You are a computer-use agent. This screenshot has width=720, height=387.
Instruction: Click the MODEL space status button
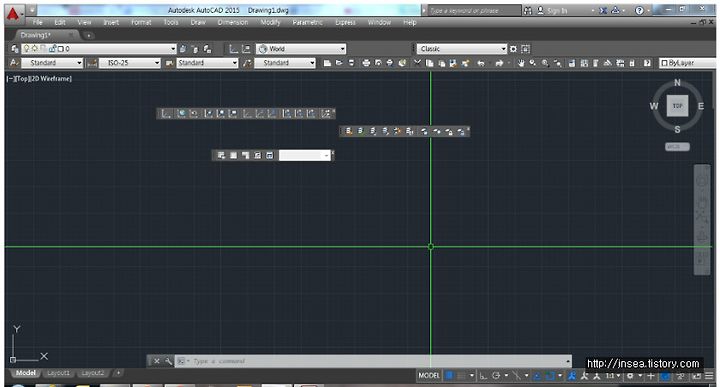coord(429,376)
